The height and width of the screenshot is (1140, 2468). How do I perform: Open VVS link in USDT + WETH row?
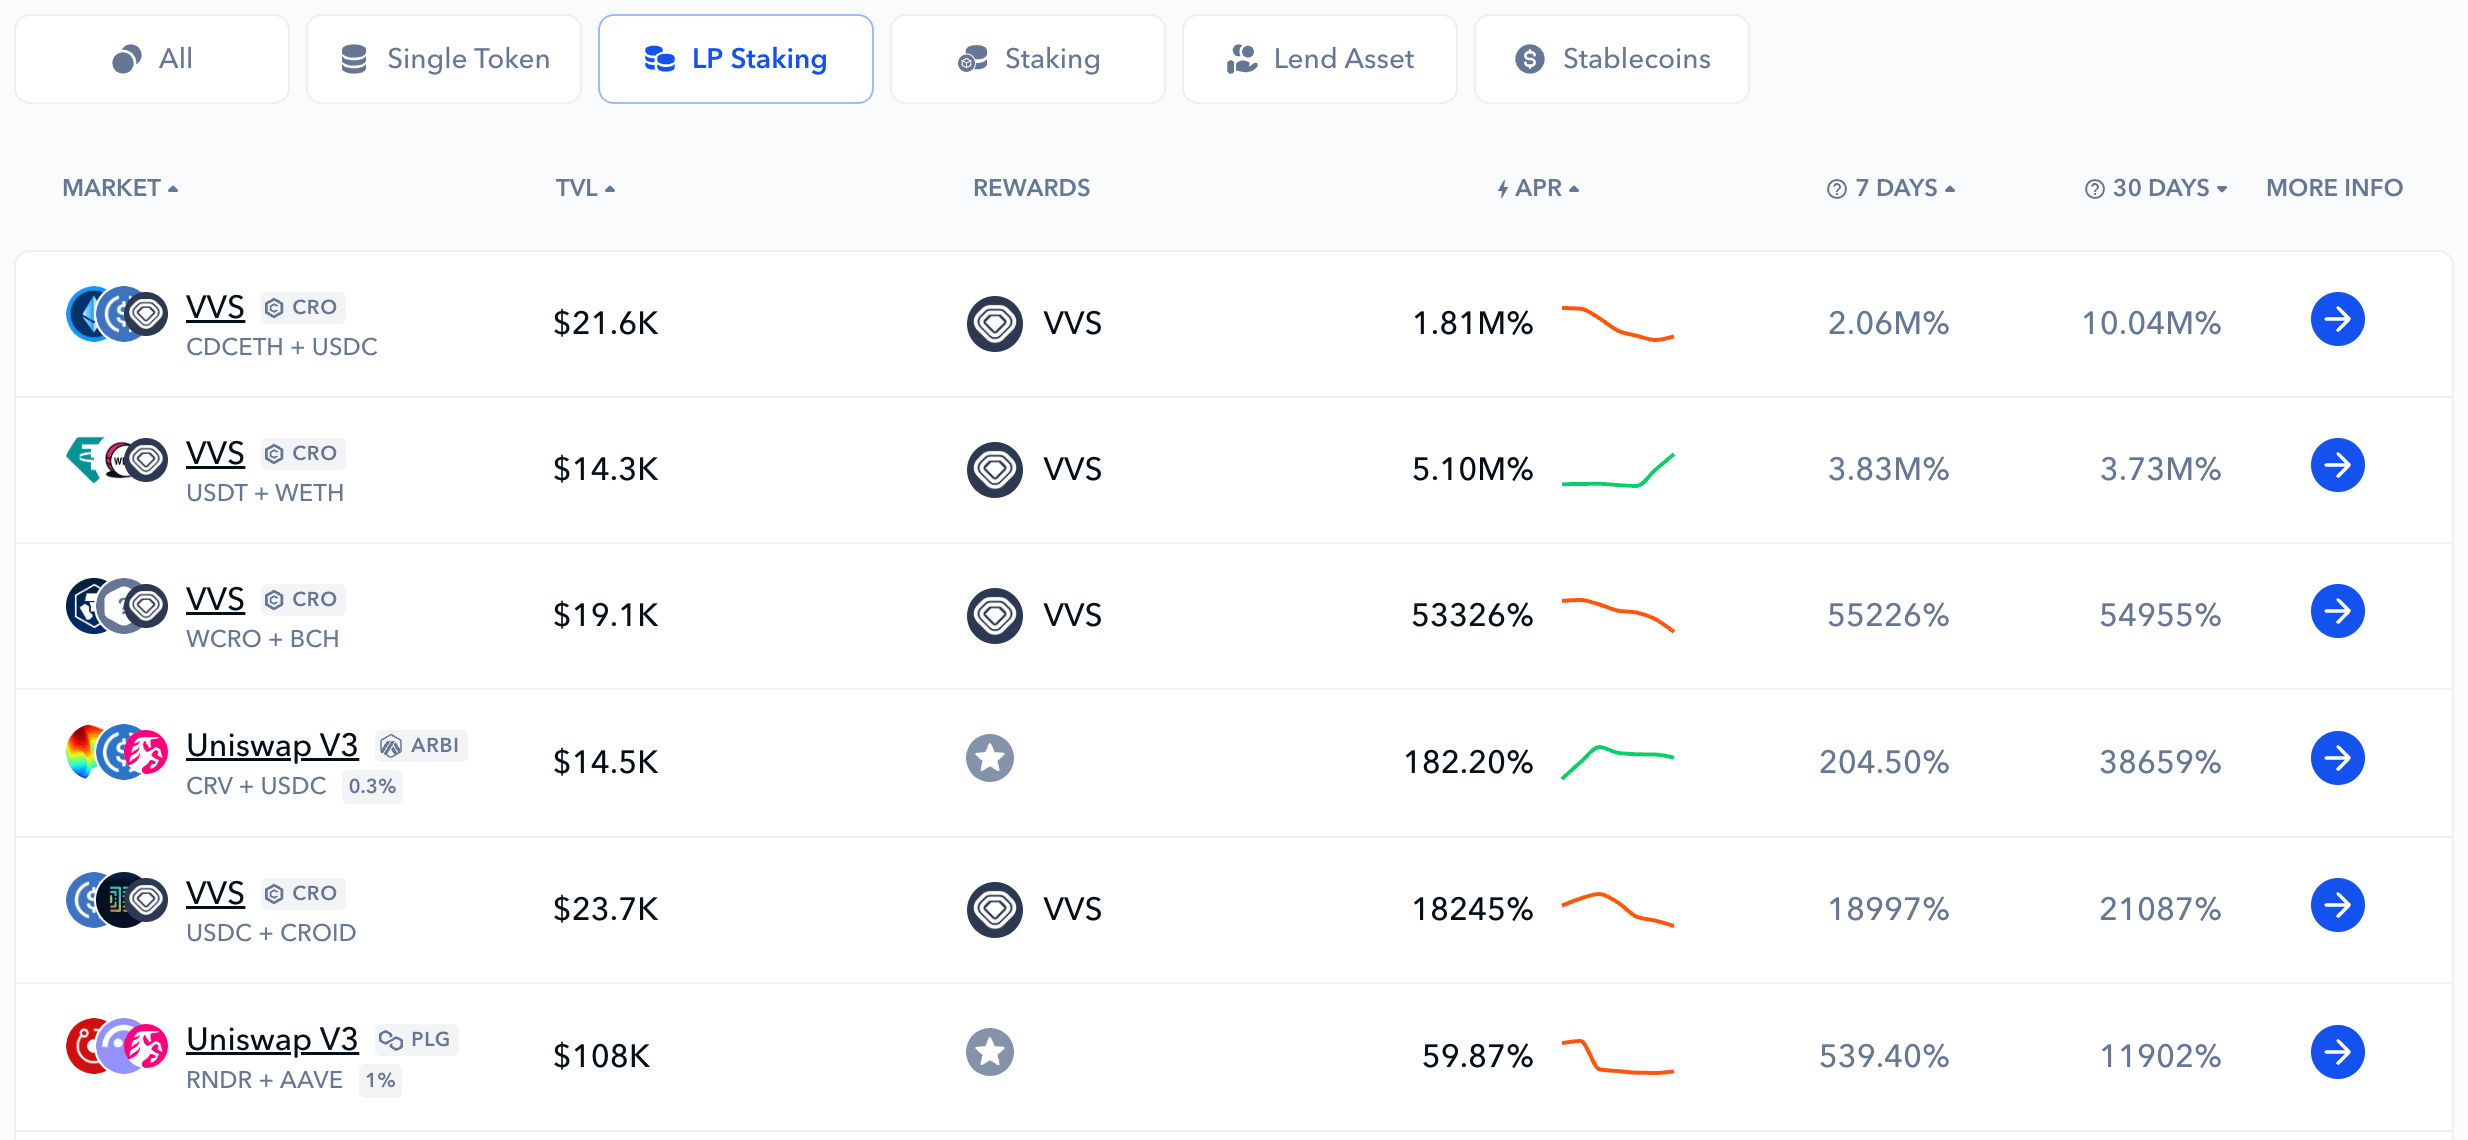click(x=215, y=453)
